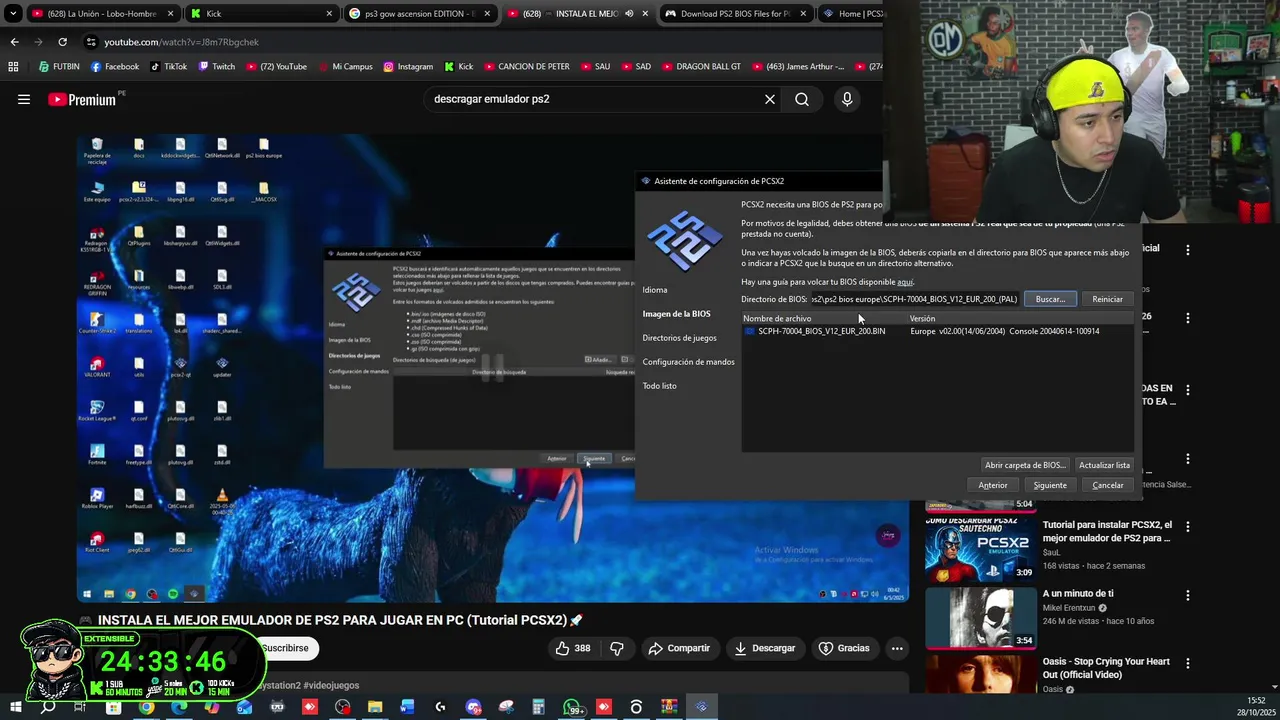Open the DRAGON BALL GT bookmark
Viewport: 1280px width, 720px height.
click(701, 67)
